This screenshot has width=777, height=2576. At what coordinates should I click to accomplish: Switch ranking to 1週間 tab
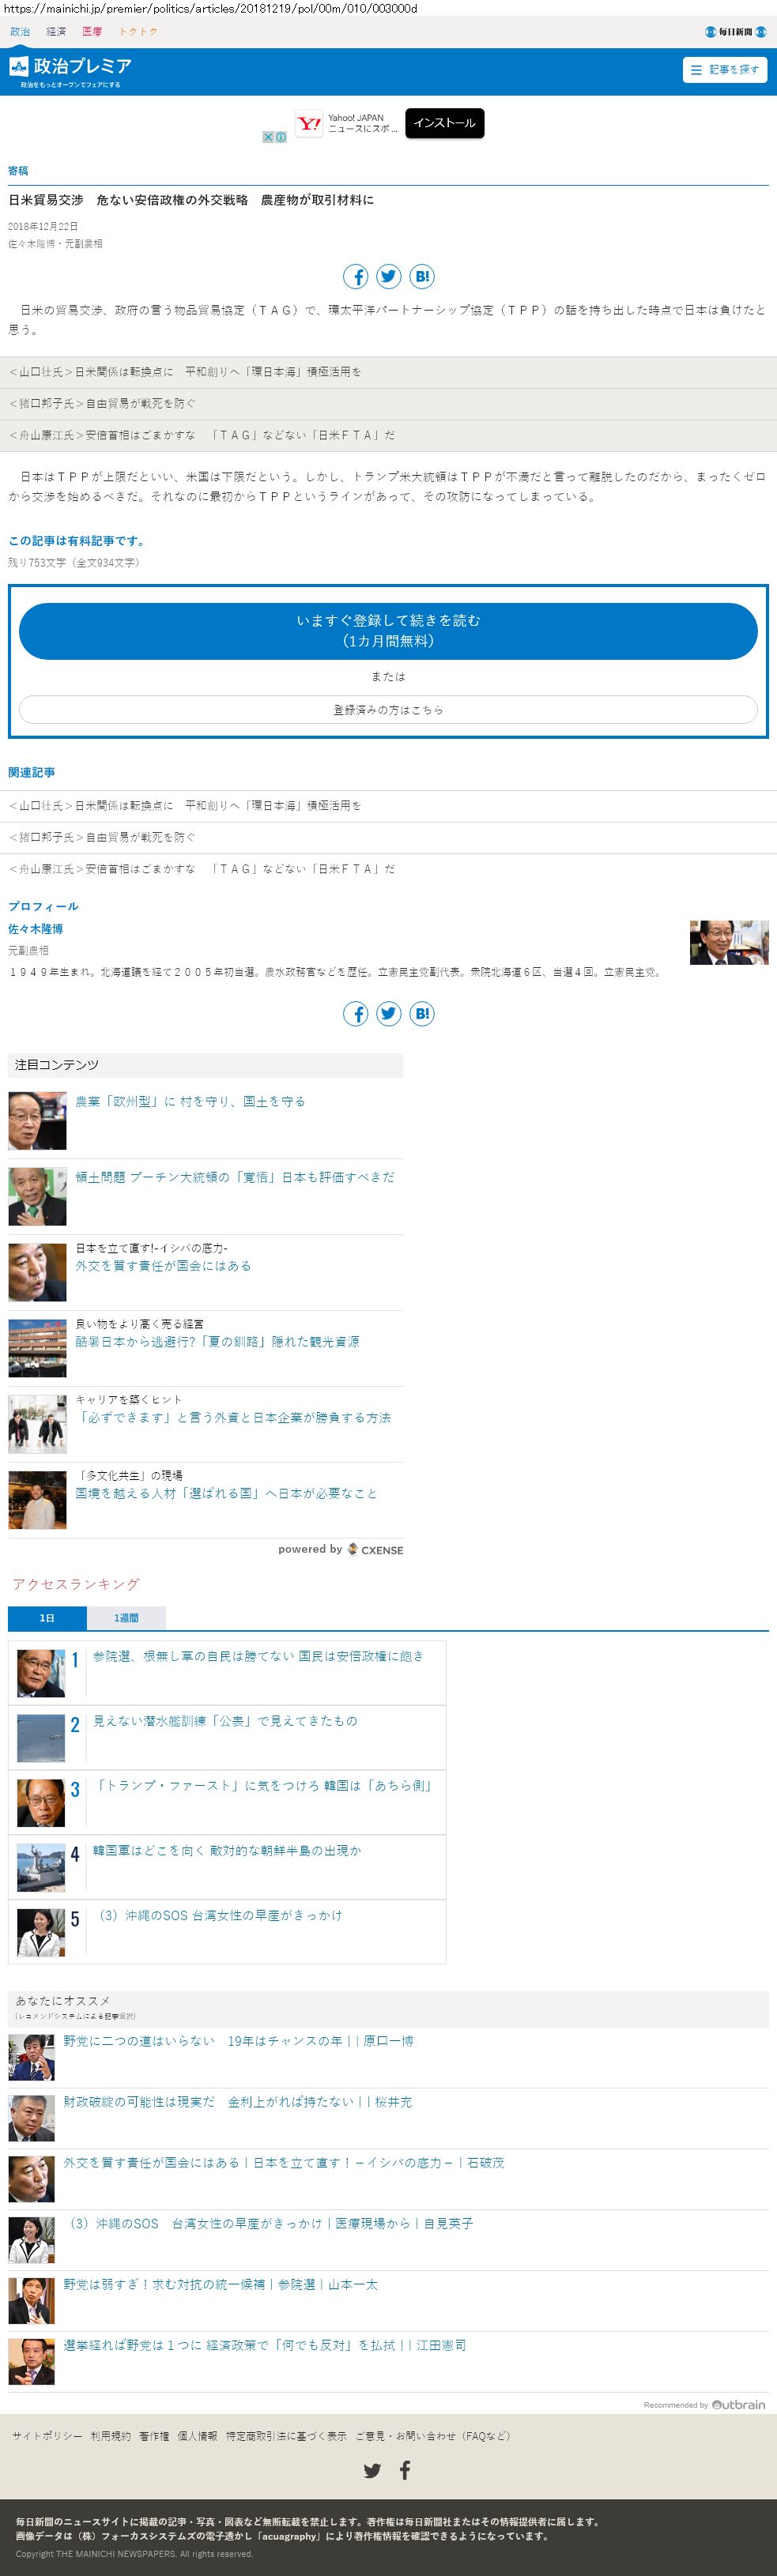[126, 1618]
